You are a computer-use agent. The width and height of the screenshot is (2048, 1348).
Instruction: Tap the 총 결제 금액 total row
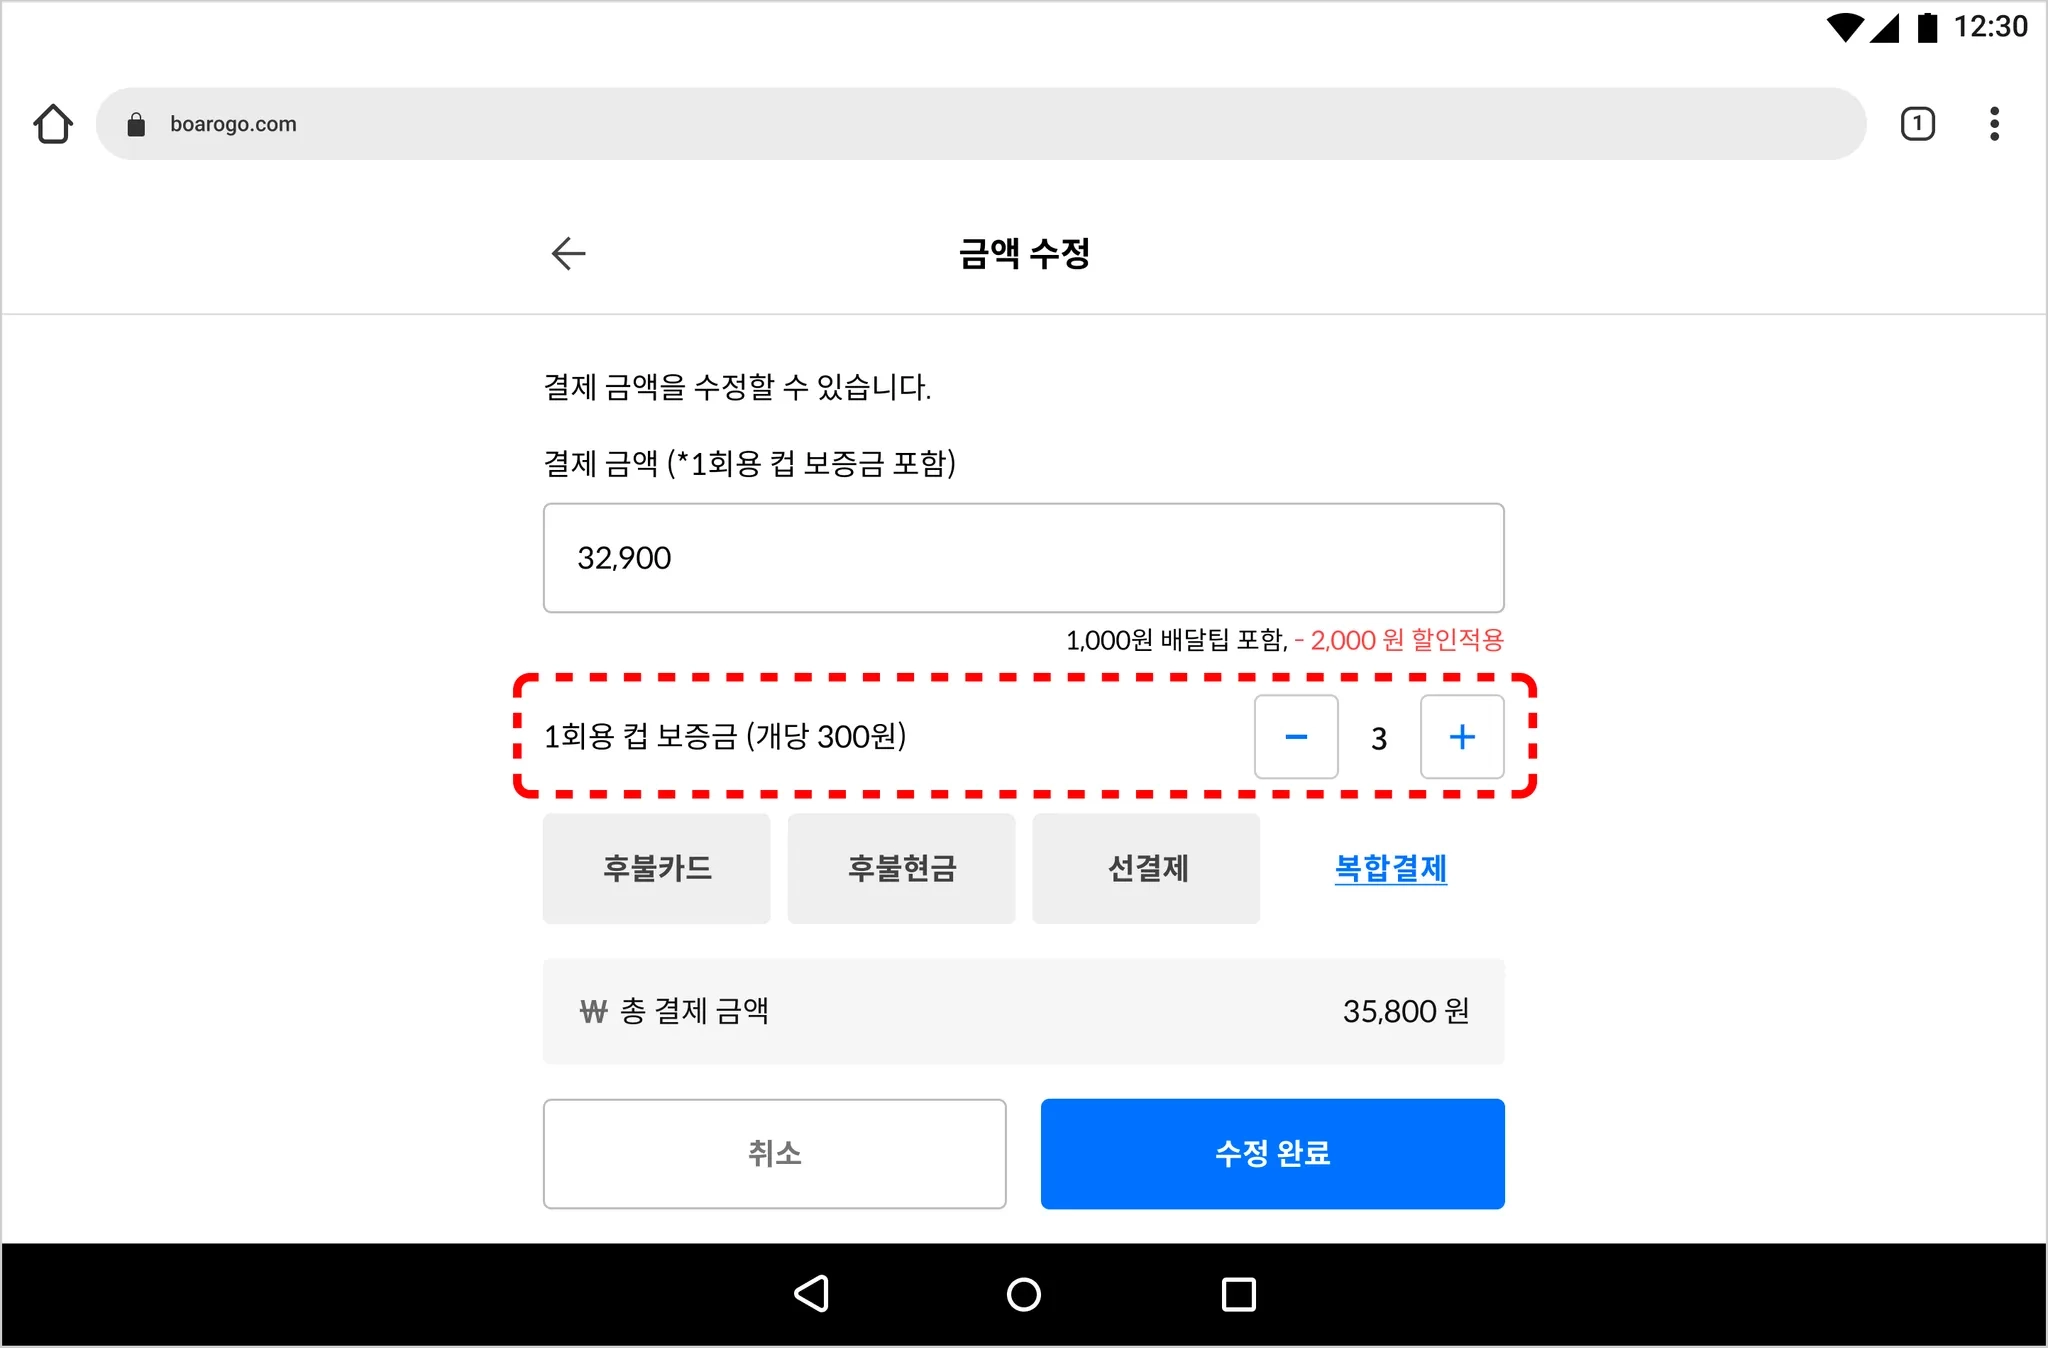tap(1023, 1011)
